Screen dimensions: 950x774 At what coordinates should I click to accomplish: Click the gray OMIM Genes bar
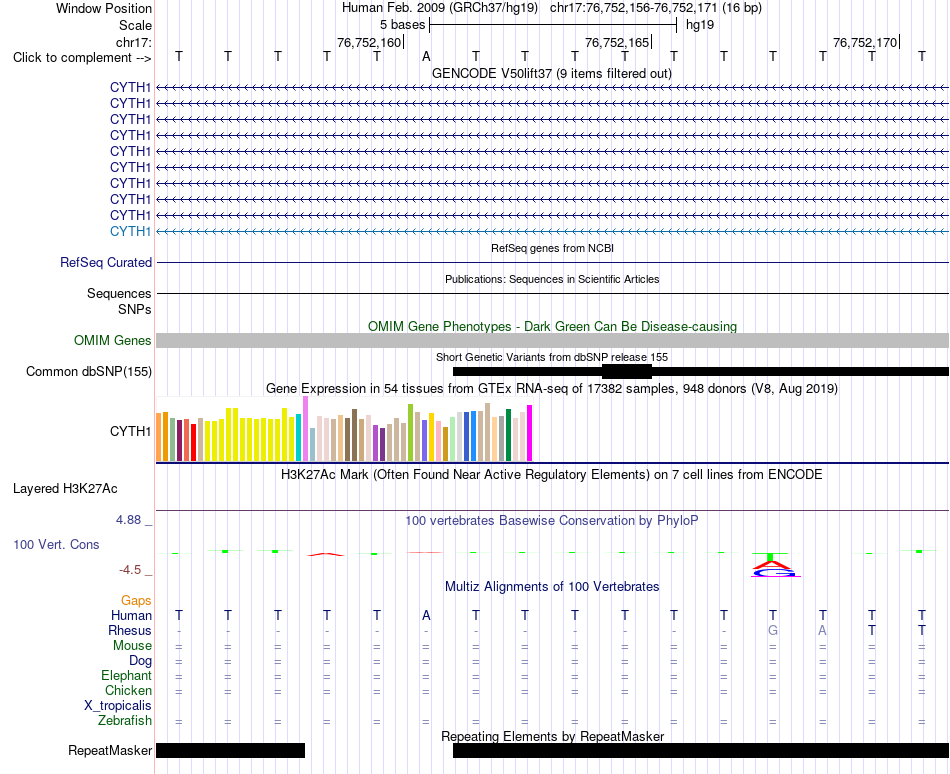pos(552,340)
